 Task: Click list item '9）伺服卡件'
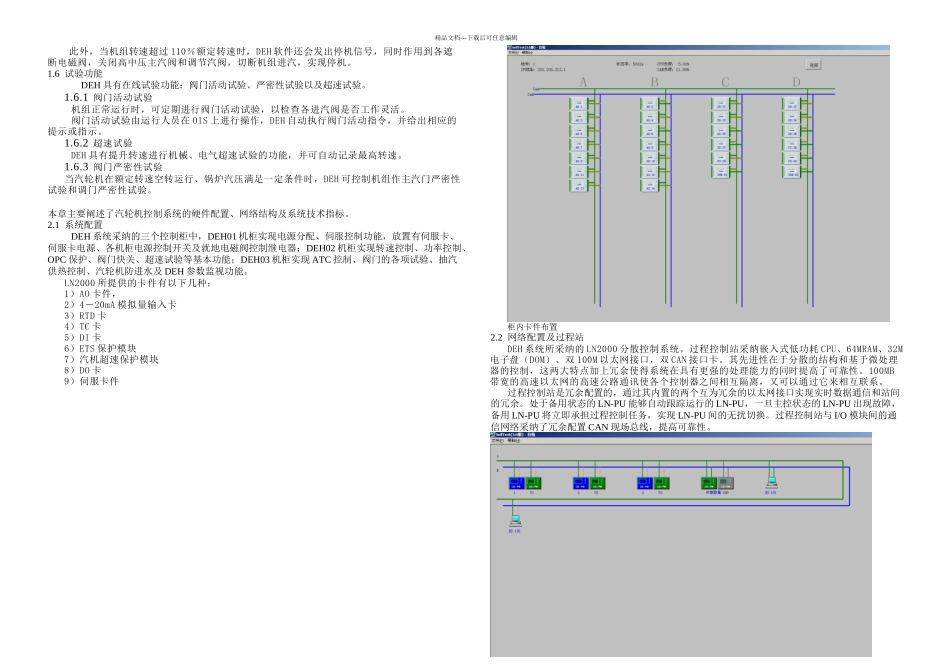(x=91, y=381)
